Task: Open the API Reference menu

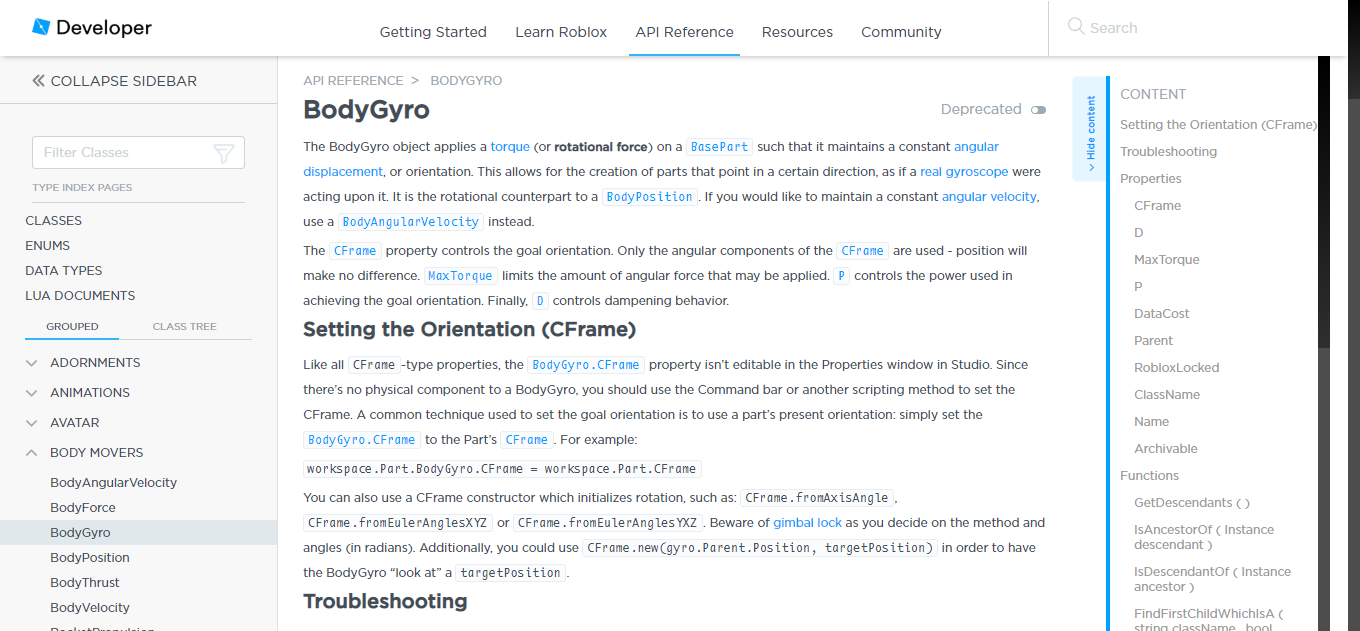Action: click(x=684, y=32)
